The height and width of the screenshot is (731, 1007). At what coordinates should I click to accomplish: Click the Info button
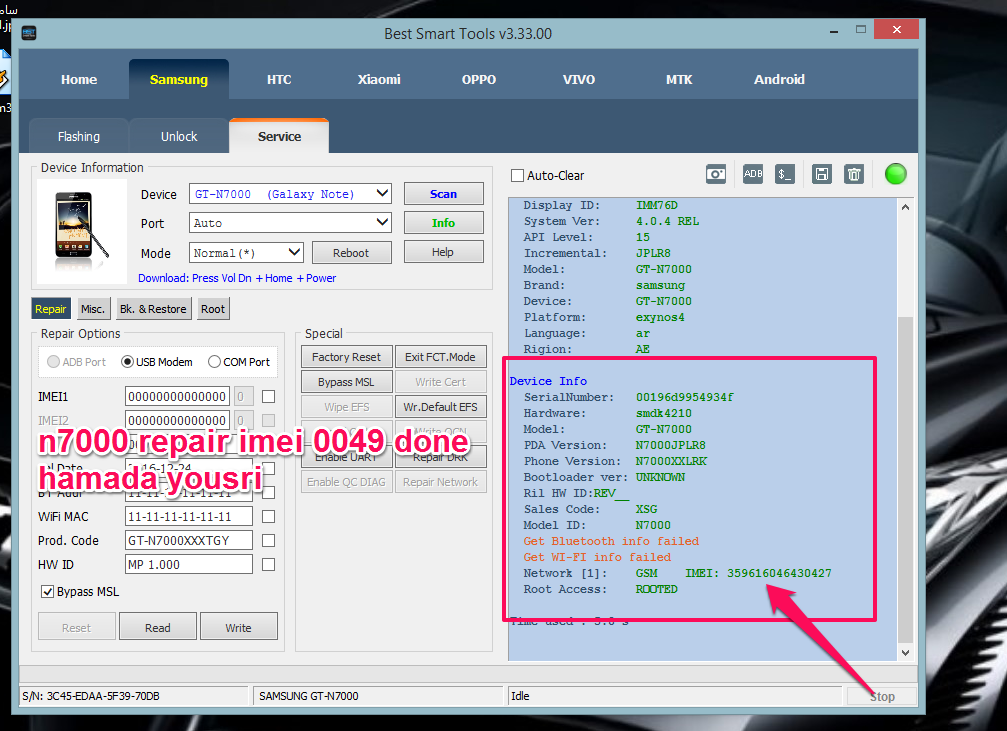[x=444, y=223]
